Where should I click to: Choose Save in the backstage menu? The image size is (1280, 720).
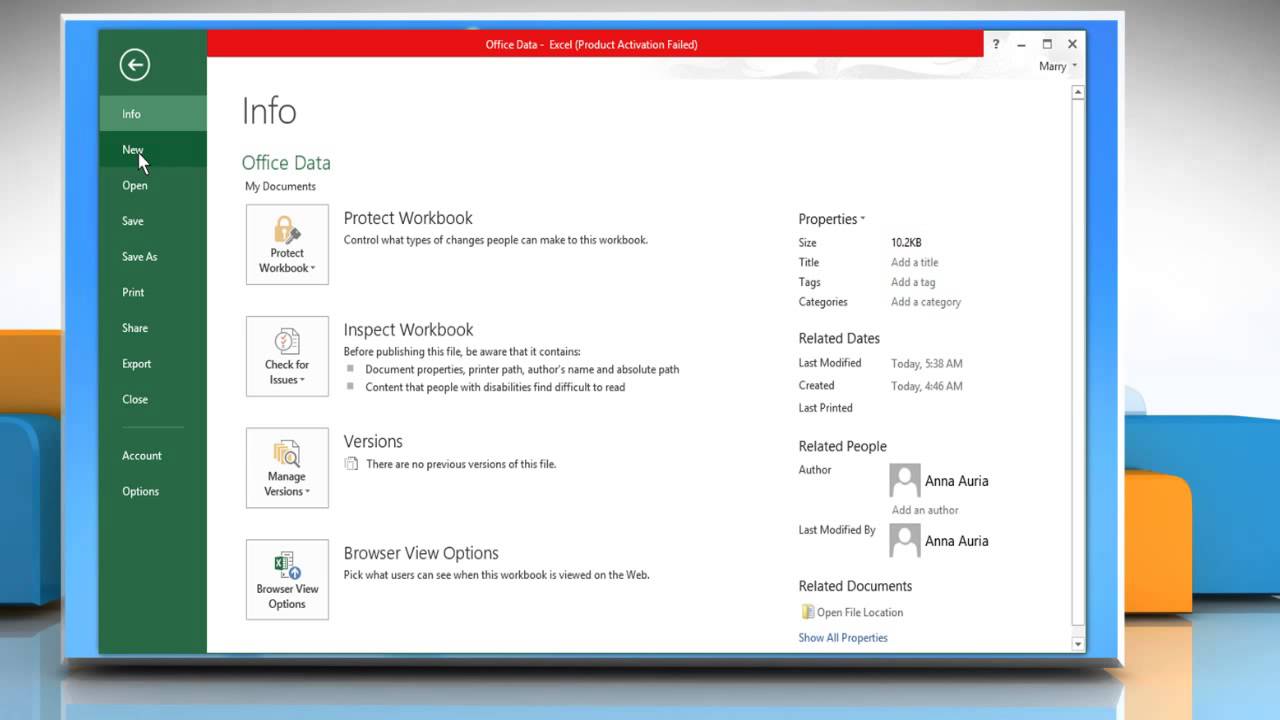point(153,221)
